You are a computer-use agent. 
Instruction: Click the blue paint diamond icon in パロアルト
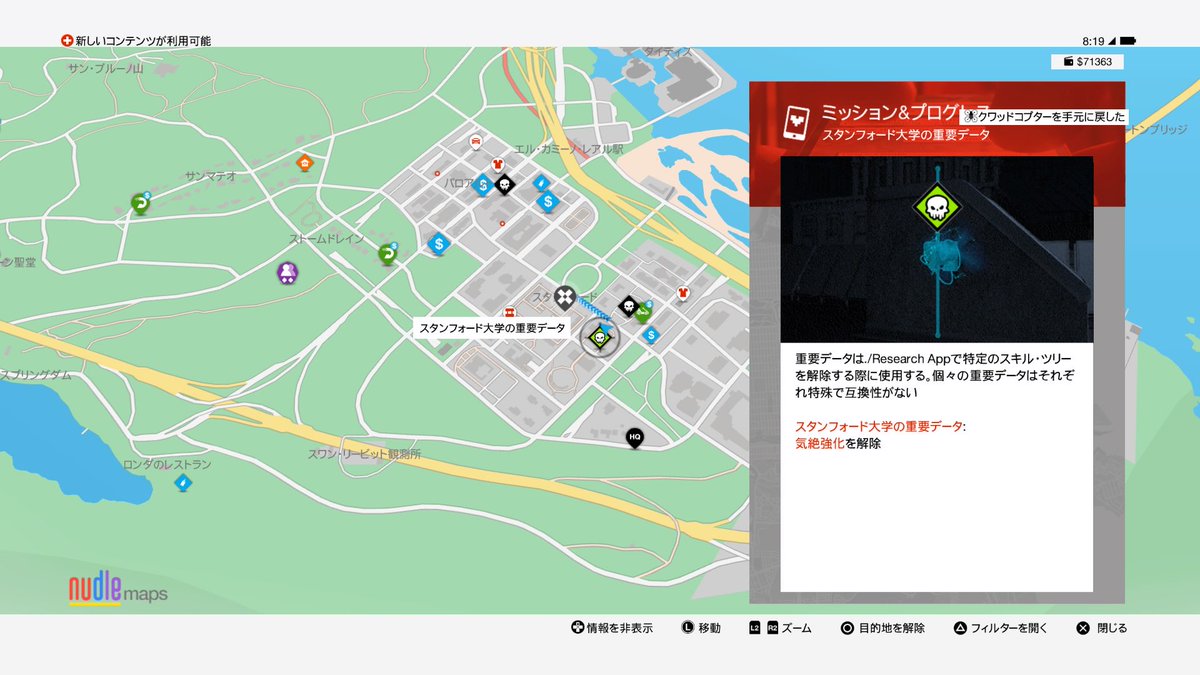541,182
